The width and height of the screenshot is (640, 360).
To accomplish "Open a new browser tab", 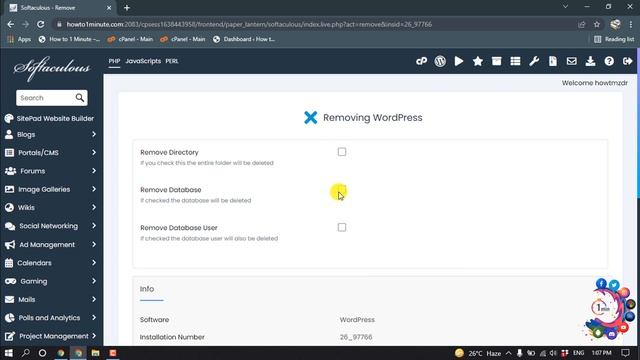I will (x=127, y=8).
